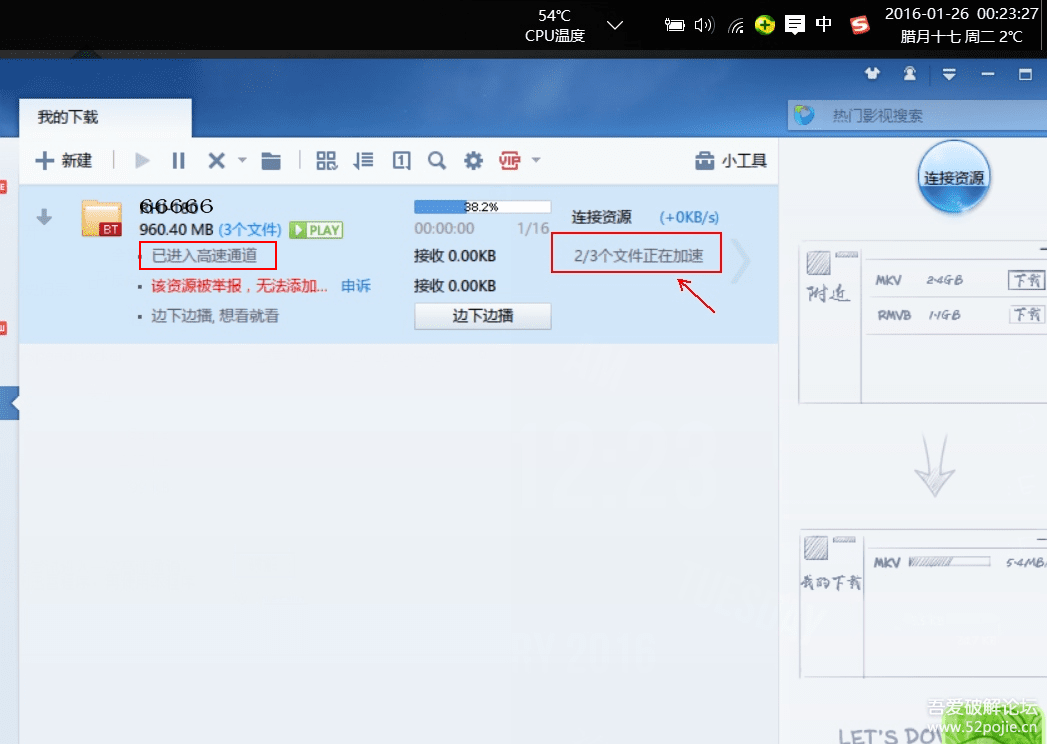
Task: Start the task using the play icon
Action: click(x=140, y=160)
